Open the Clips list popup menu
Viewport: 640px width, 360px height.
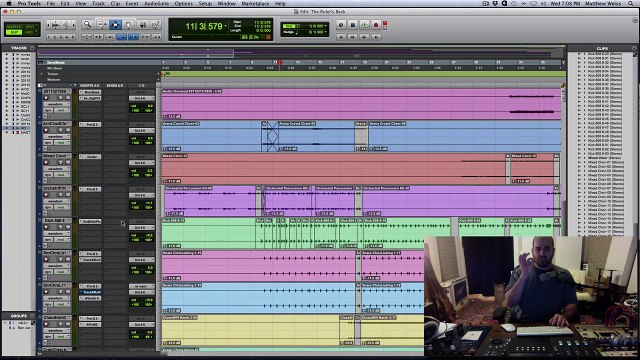click(634, 48)
